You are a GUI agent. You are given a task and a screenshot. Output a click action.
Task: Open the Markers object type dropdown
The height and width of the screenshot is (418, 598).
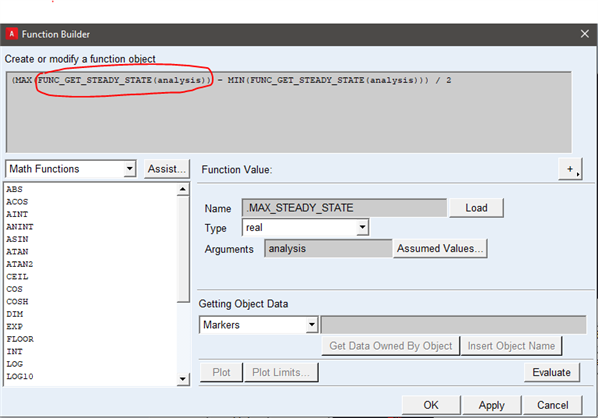coord(258,325)
